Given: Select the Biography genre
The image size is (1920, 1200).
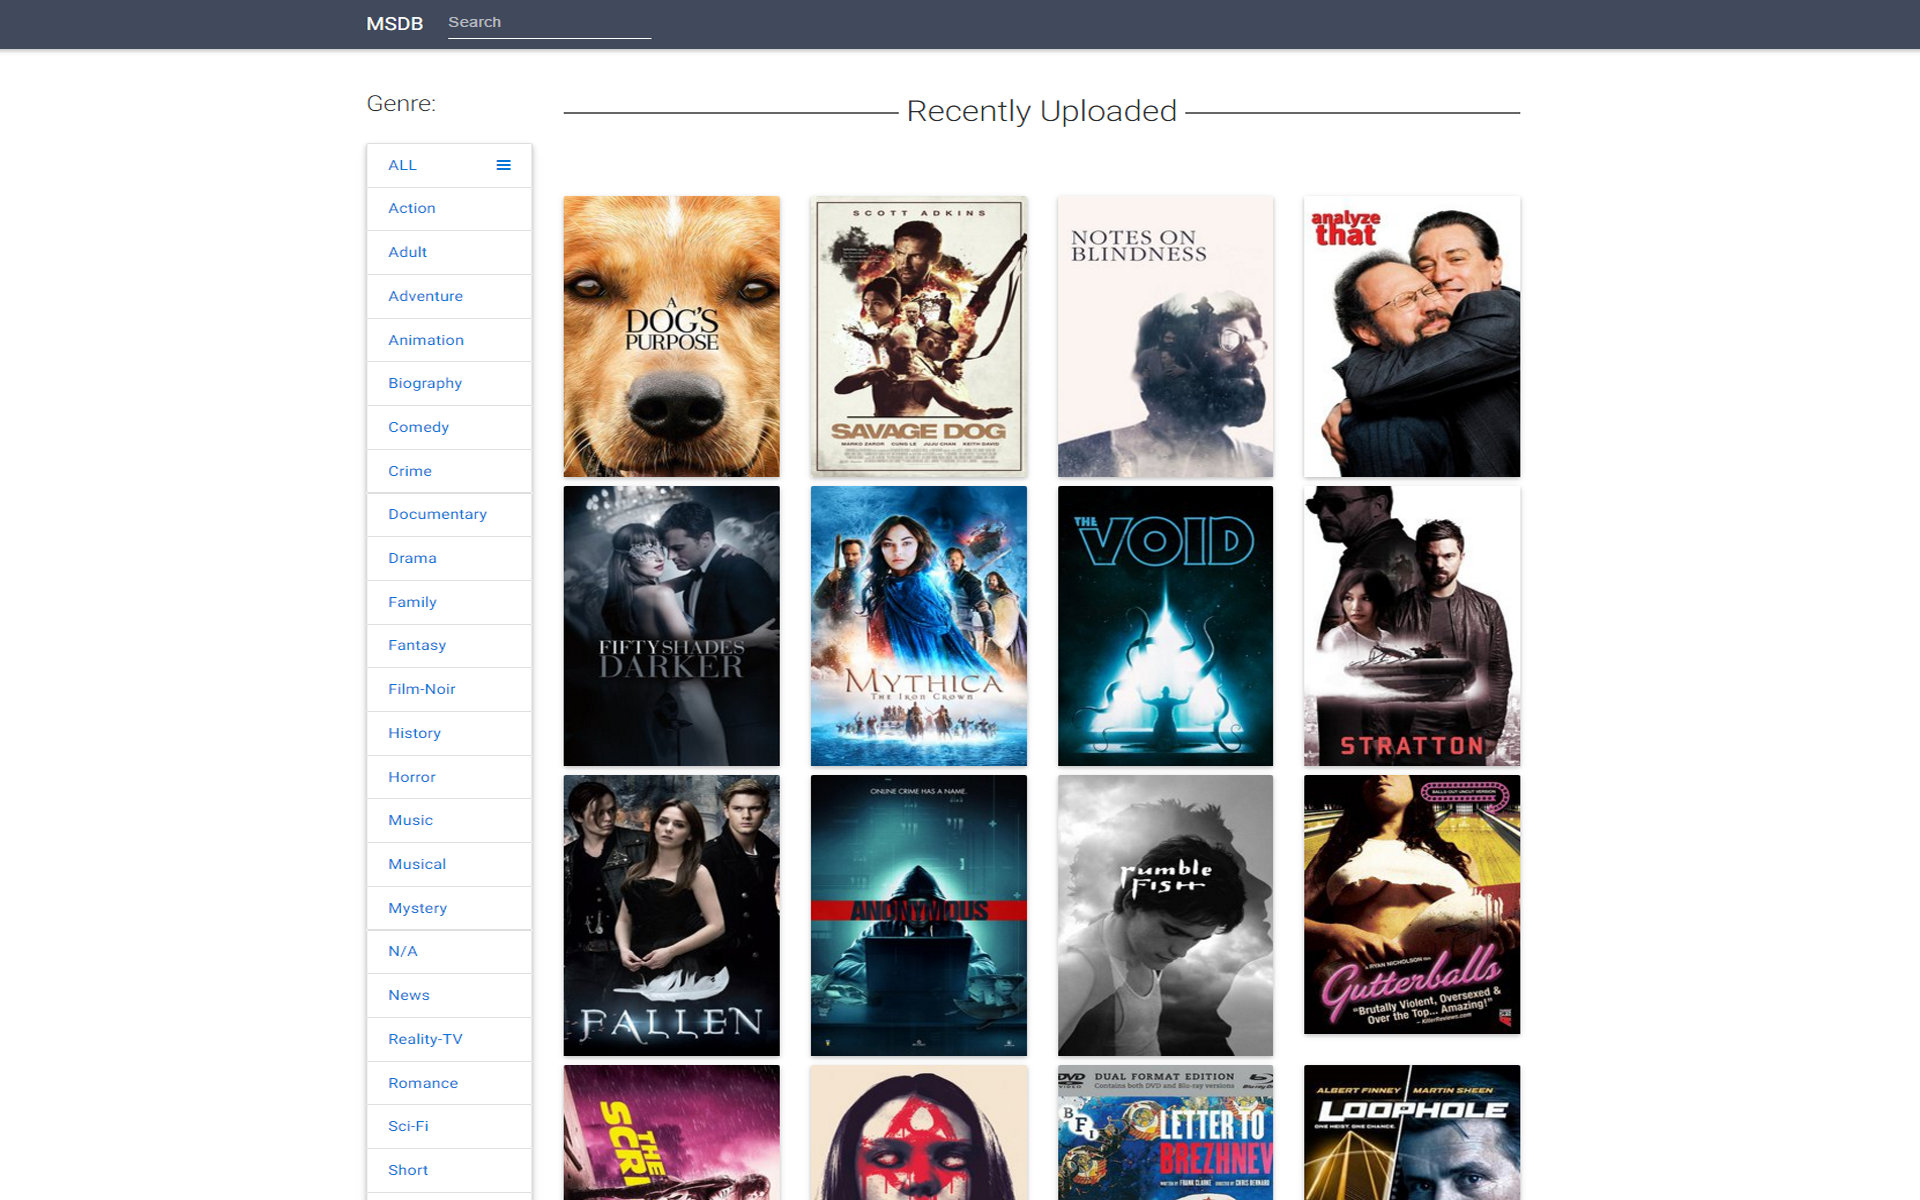Looking at the screenshot, I should pyautogui.click(x=449, y=383).
